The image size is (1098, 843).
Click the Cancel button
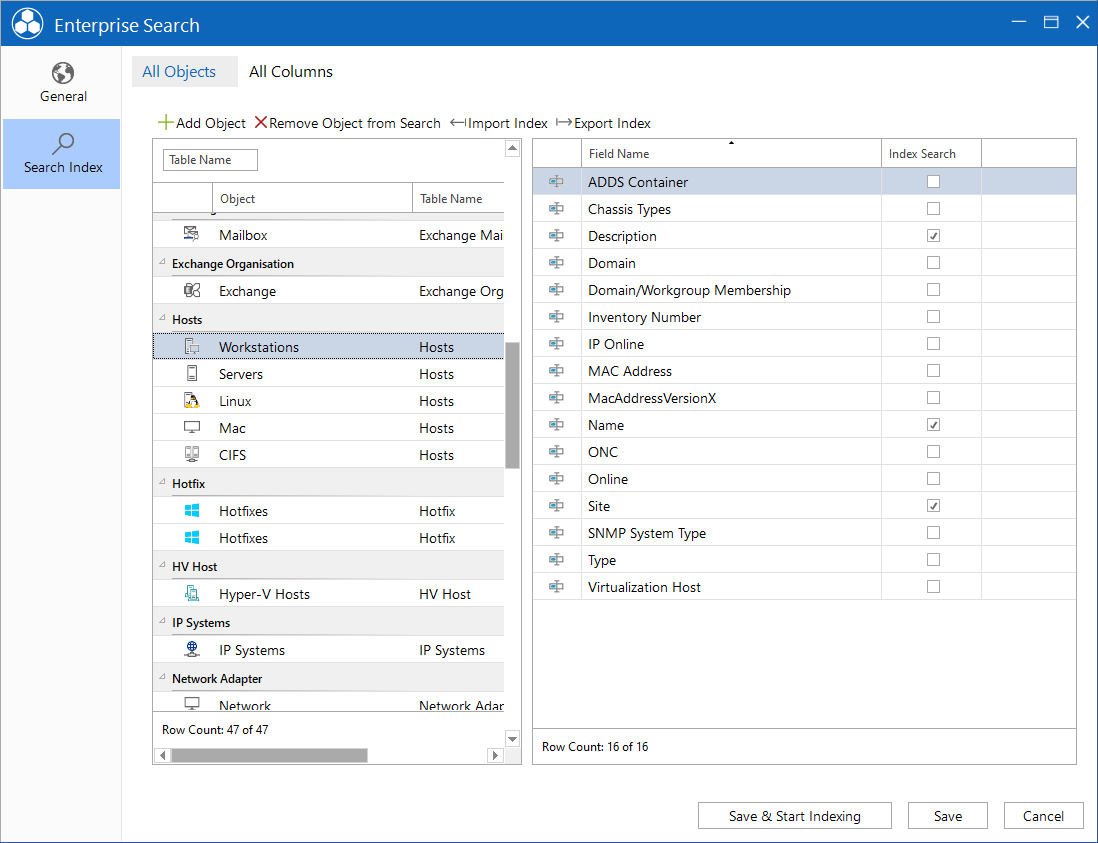(1043, 816)
